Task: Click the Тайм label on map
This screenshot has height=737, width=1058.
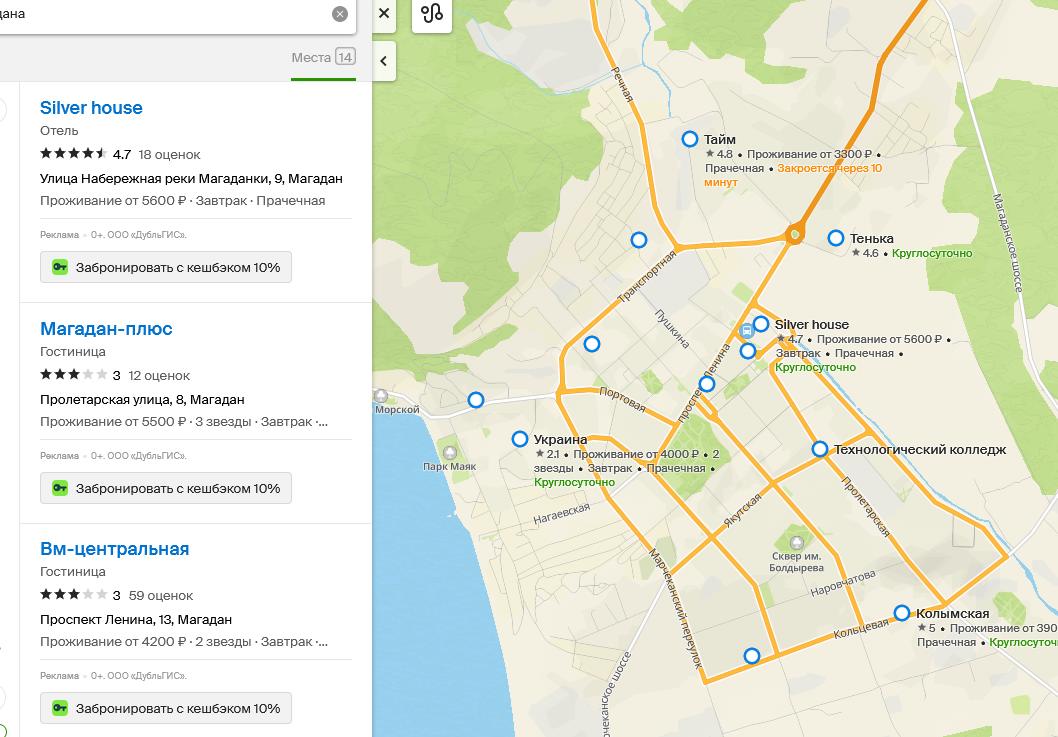Action: point(719,140)
